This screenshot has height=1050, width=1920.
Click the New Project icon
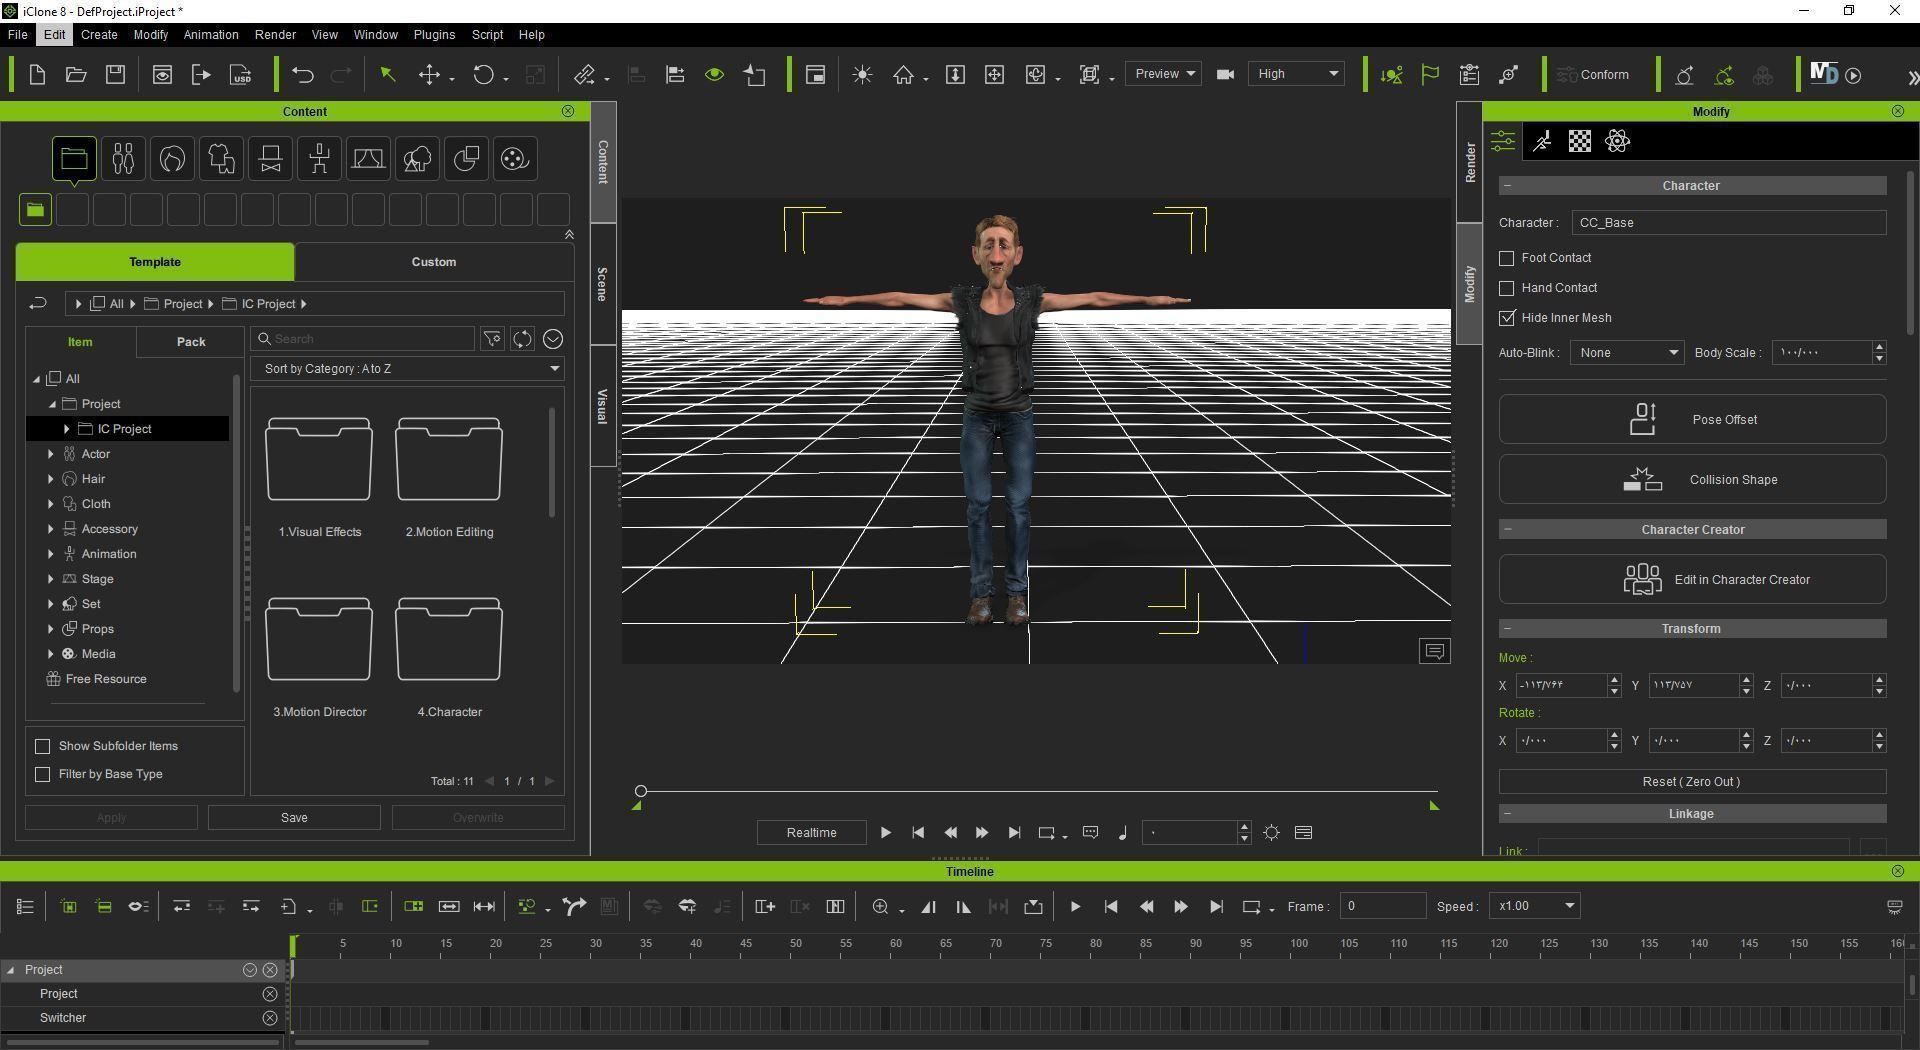pyautogui.click(x=37, y=75)
